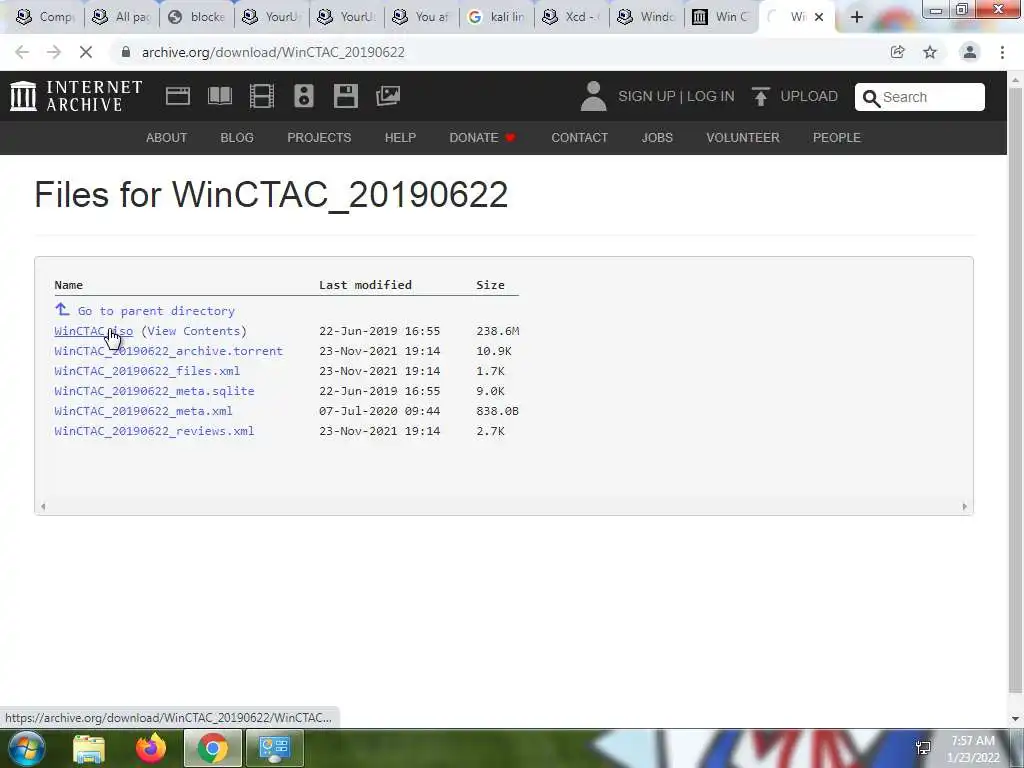Switch to the 'blocke' tab
The width and height of the screenshot is (1024, 768).
coord(196,17)
